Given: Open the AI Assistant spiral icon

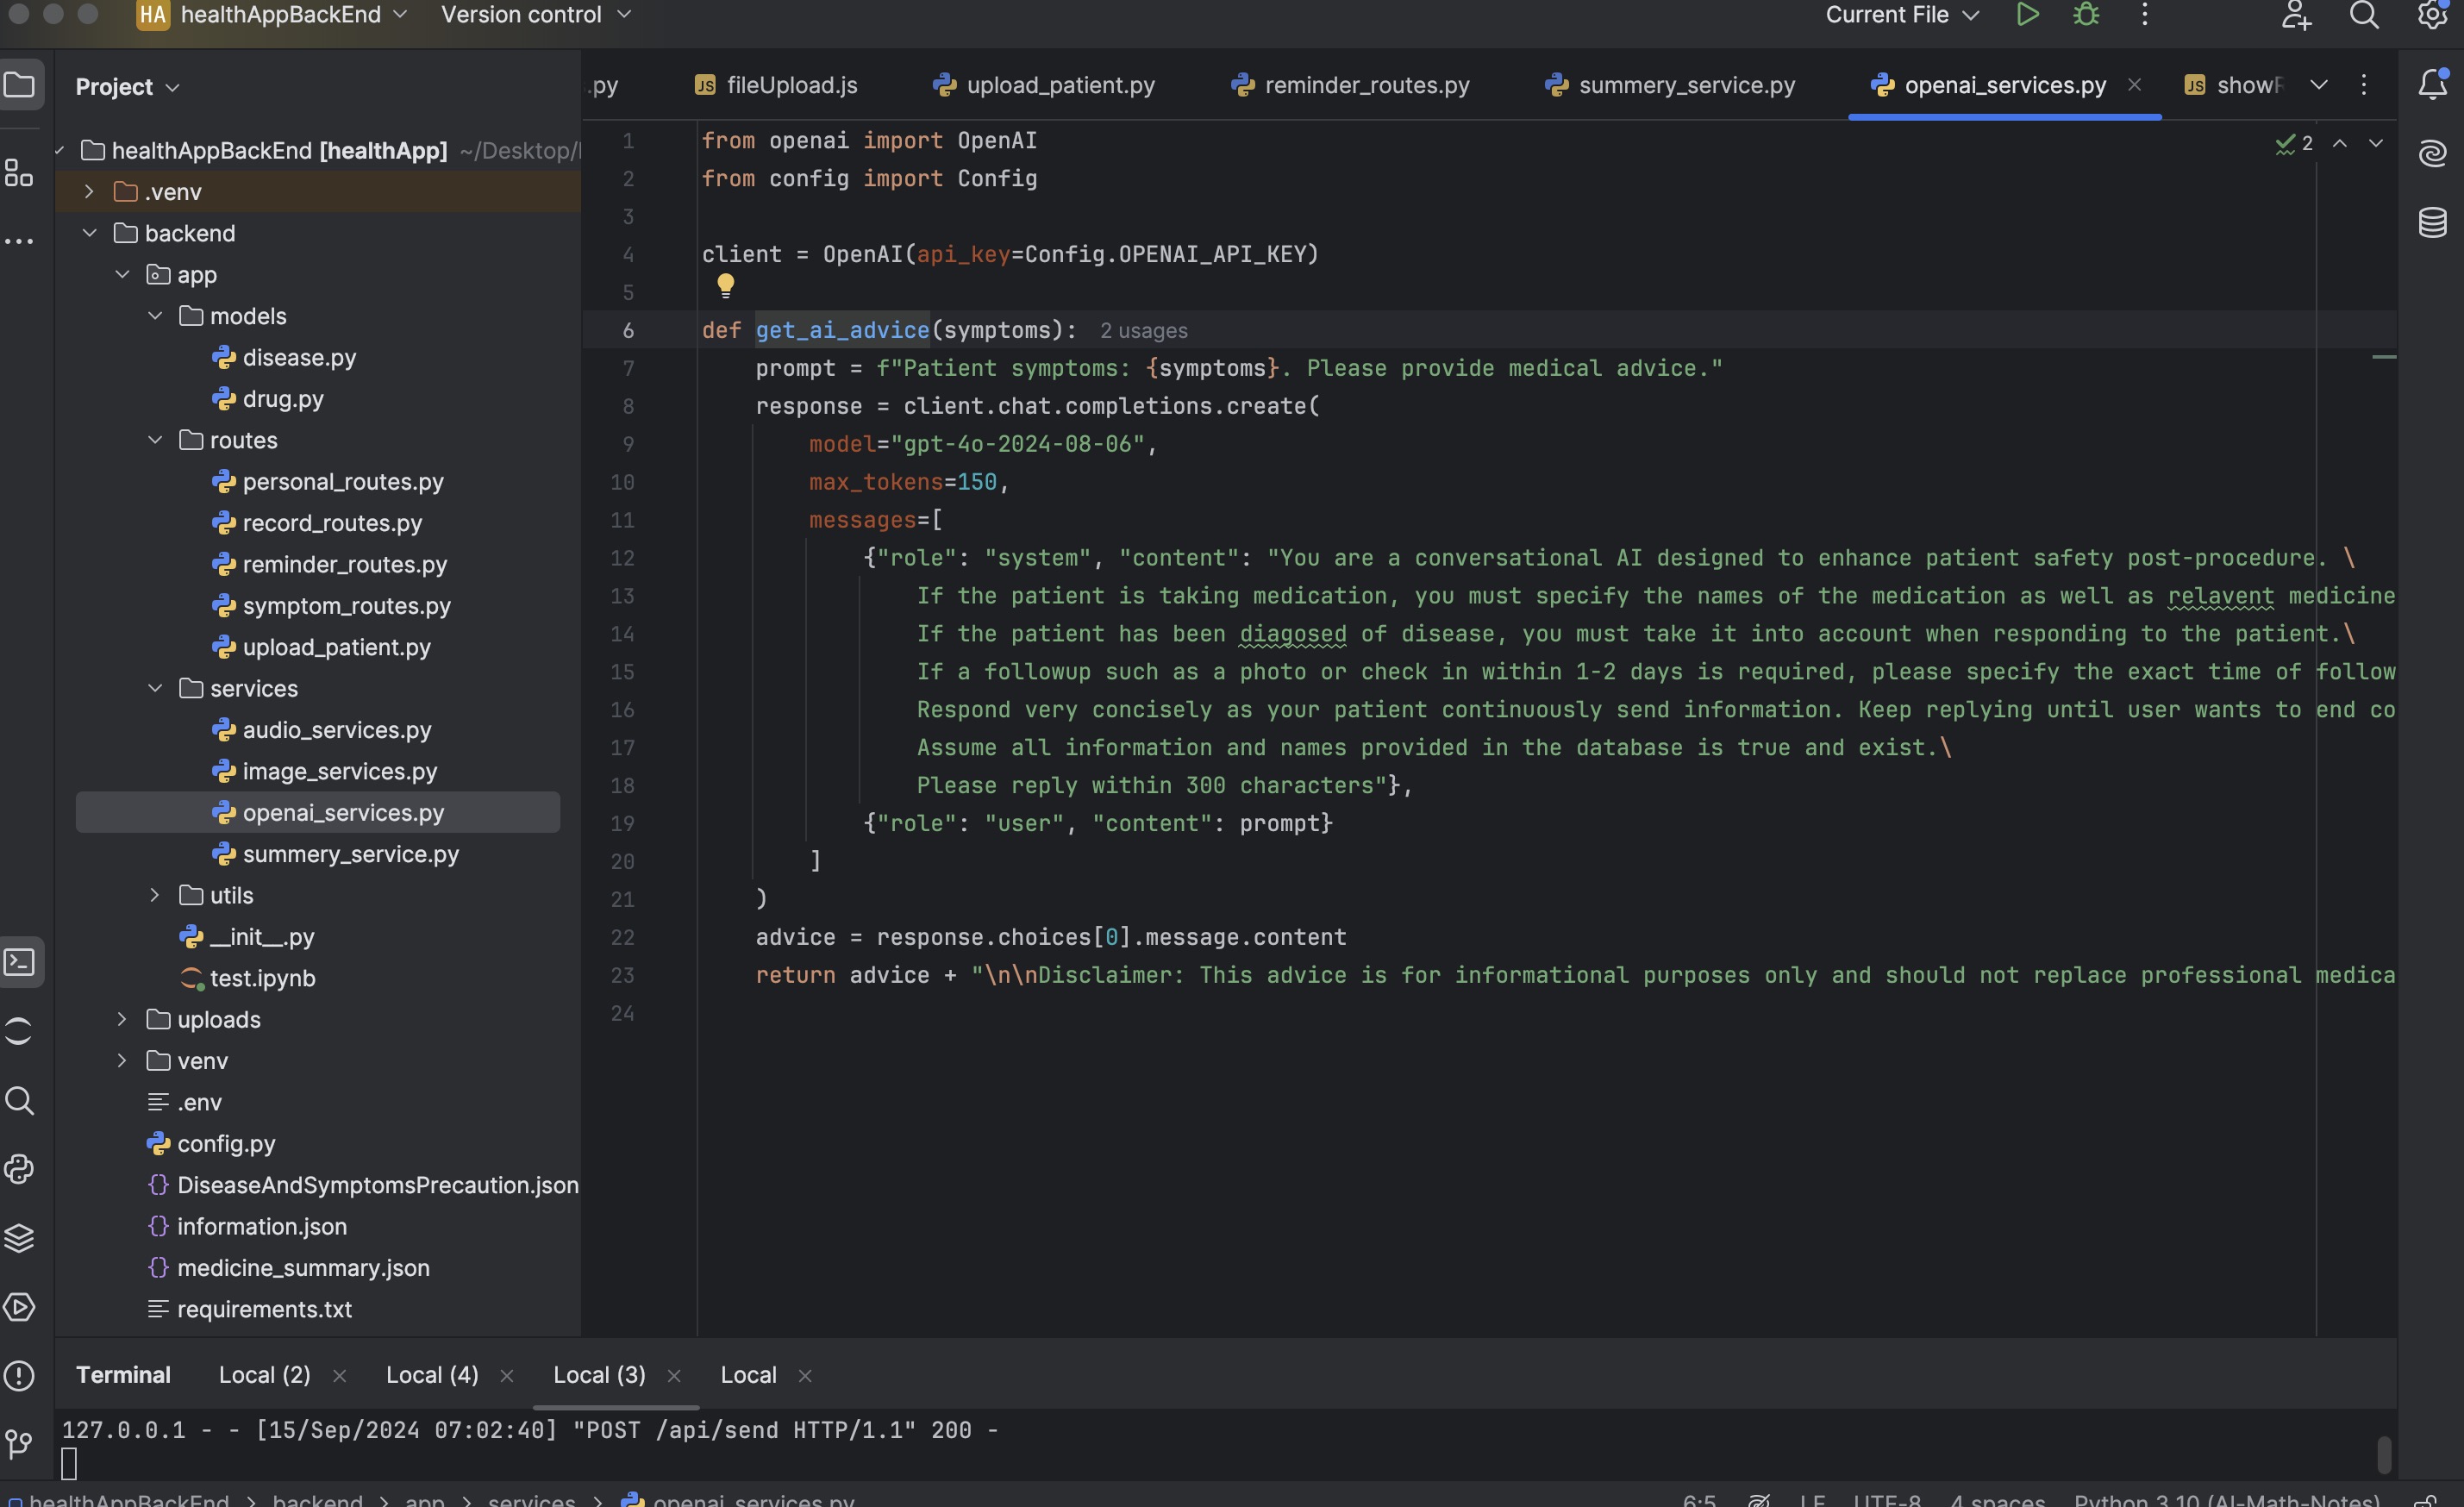Looking at the screenshot, I should click(x=2432, y=153).
